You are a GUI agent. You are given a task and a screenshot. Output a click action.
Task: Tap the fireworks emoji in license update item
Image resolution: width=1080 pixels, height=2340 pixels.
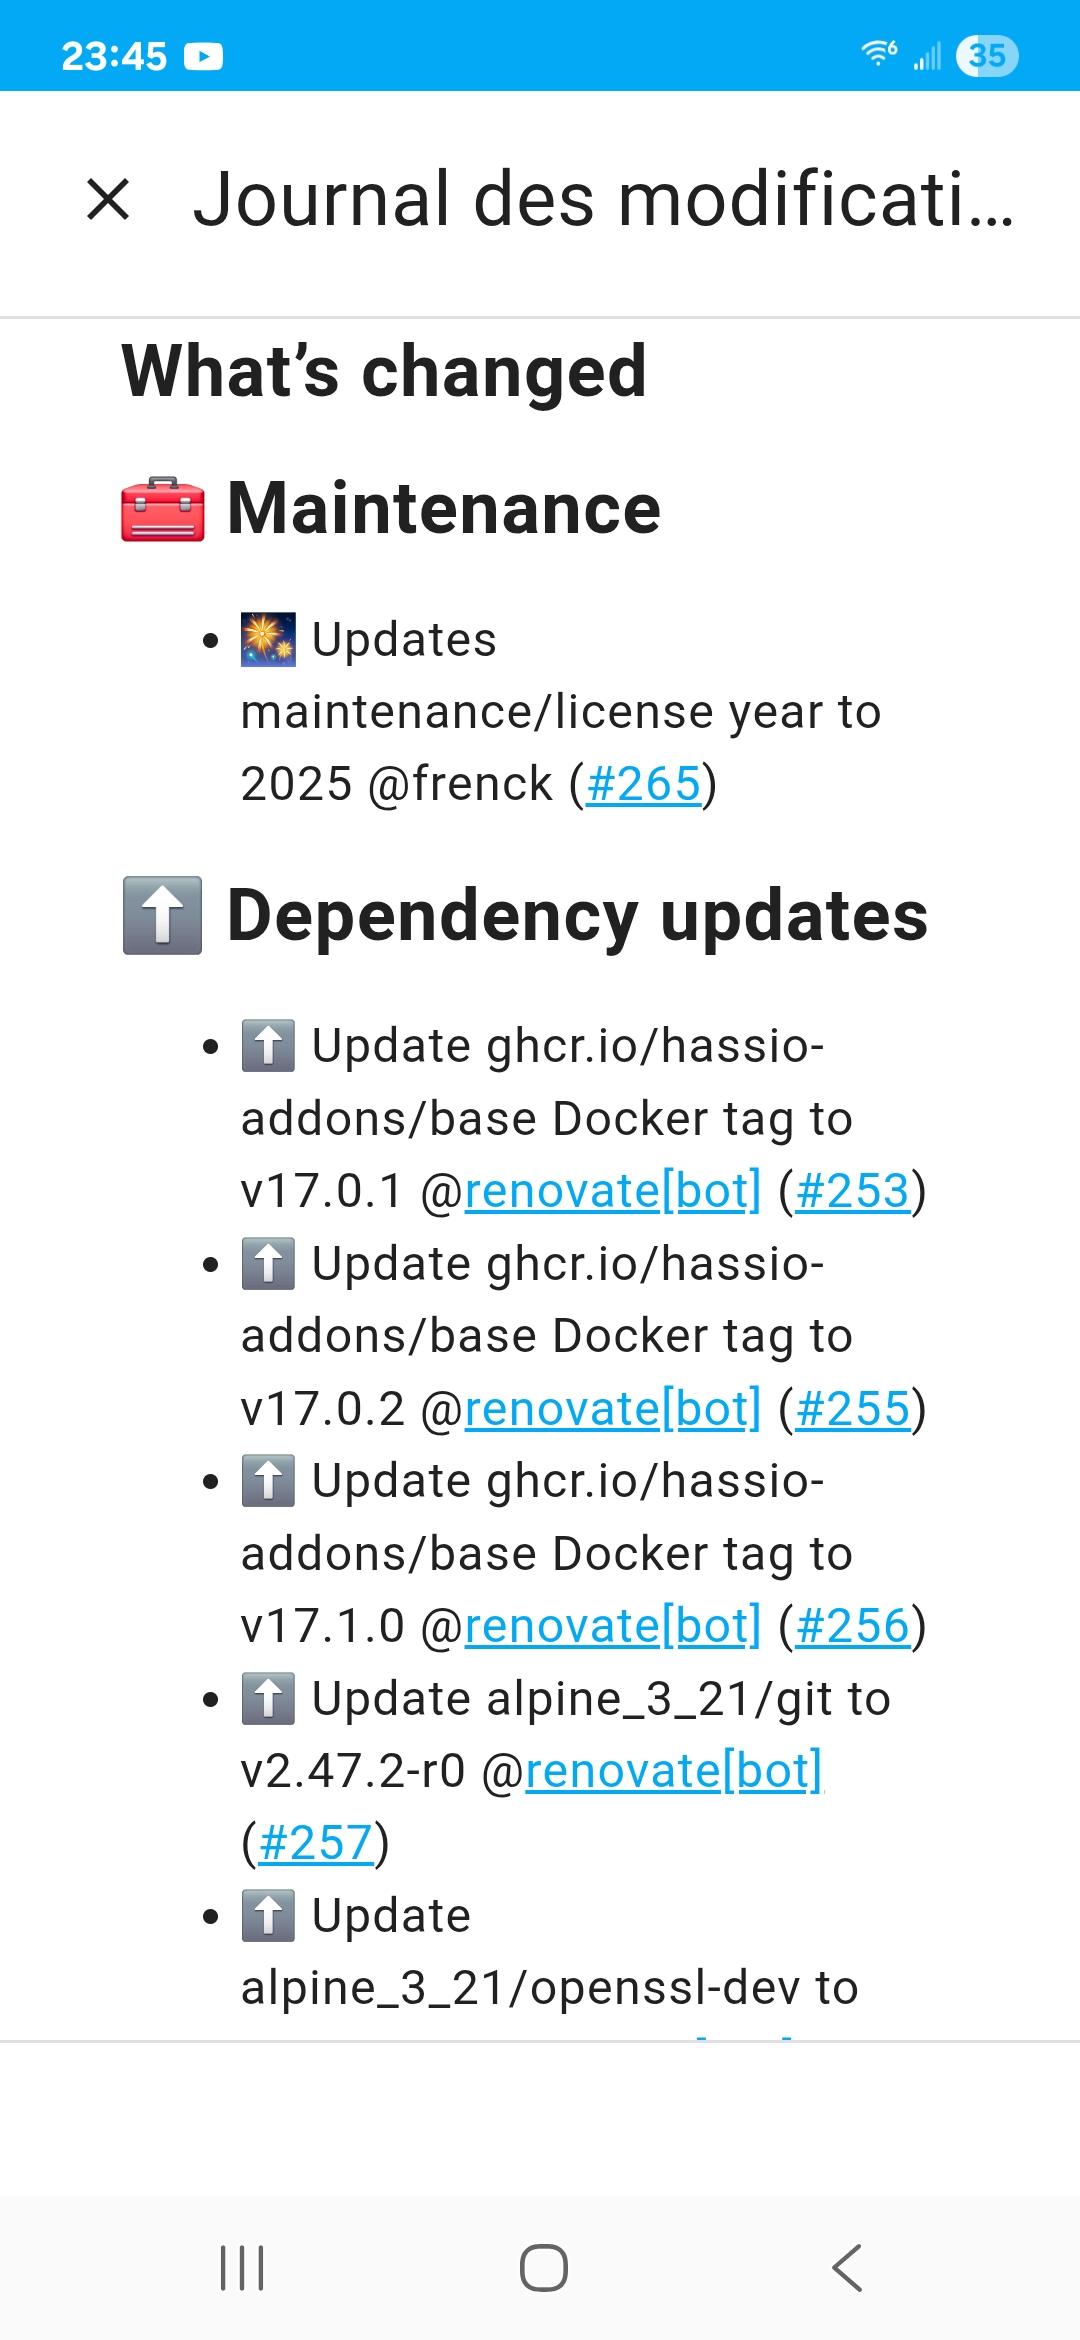coord(268,640)
